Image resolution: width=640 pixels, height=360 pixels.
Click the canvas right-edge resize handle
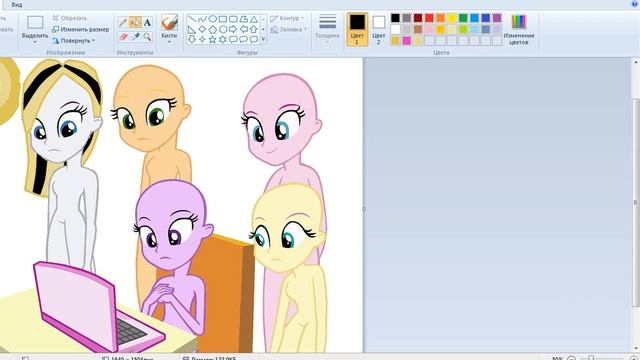pyautogui.click(x=364, y=209)
